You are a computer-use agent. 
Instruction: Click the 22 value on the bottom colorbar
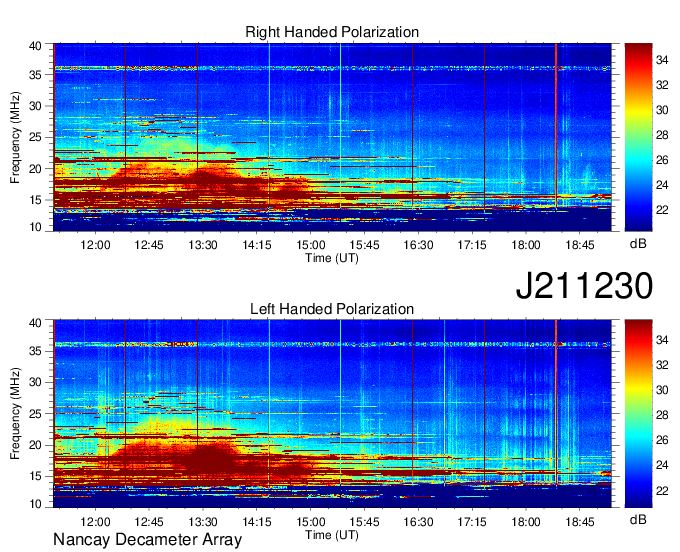coord(662,491)
